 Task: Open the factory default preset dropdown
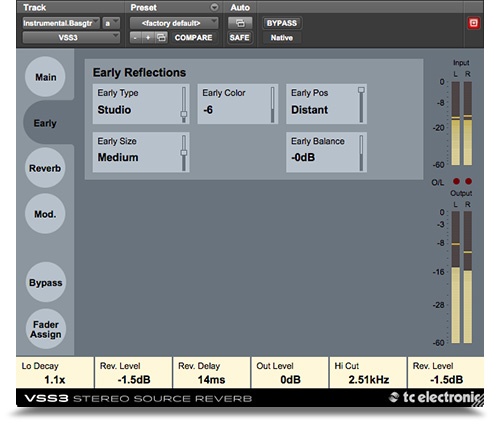pyautogui.click(x=174, y=23)
